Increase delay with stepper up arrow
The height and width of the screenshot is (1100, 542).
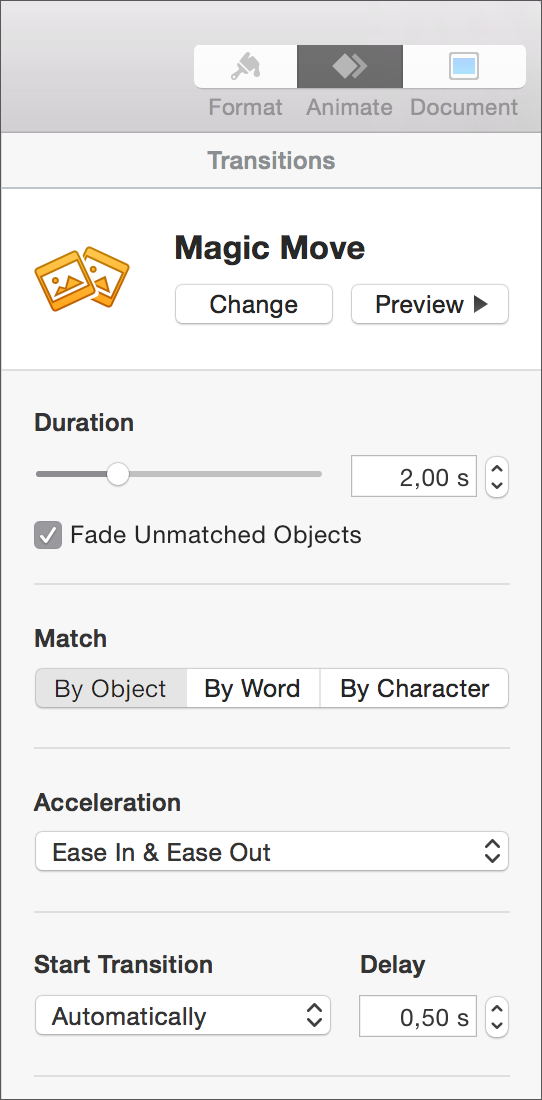pos(496,1007)
